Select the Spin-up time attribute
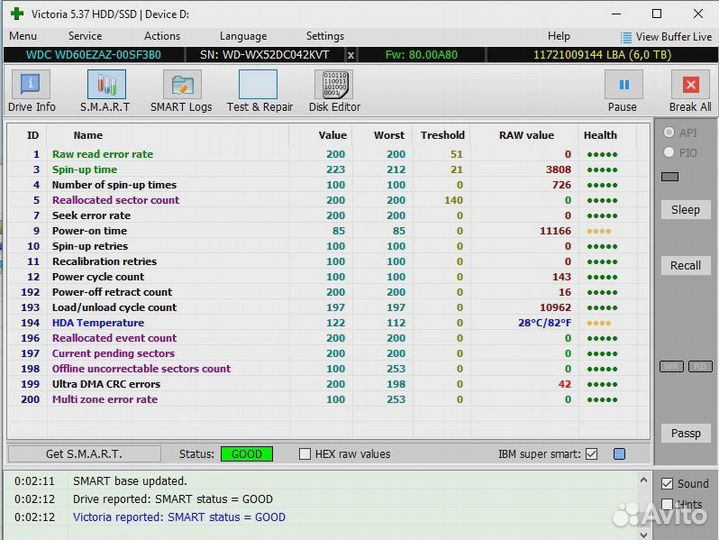Viewport: 719px width, 540px height. coord(328,170)
